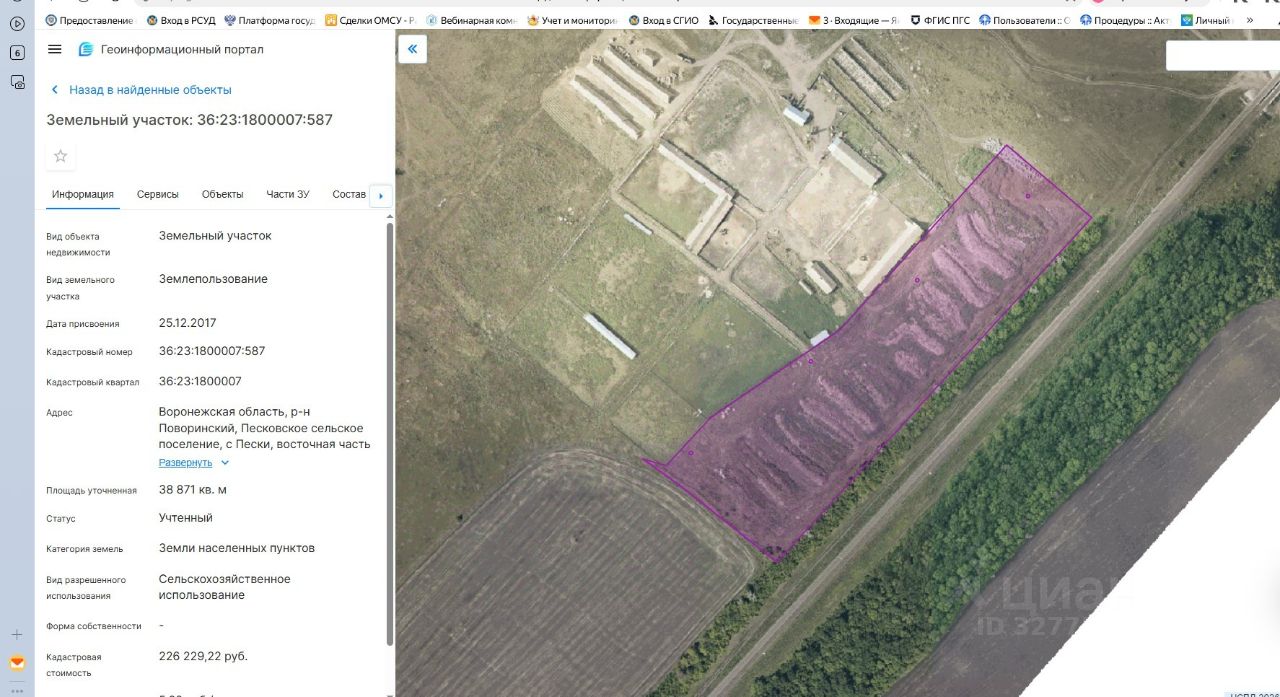
Task: Expand the address via Развернуть link
Action: pos(194,462)
